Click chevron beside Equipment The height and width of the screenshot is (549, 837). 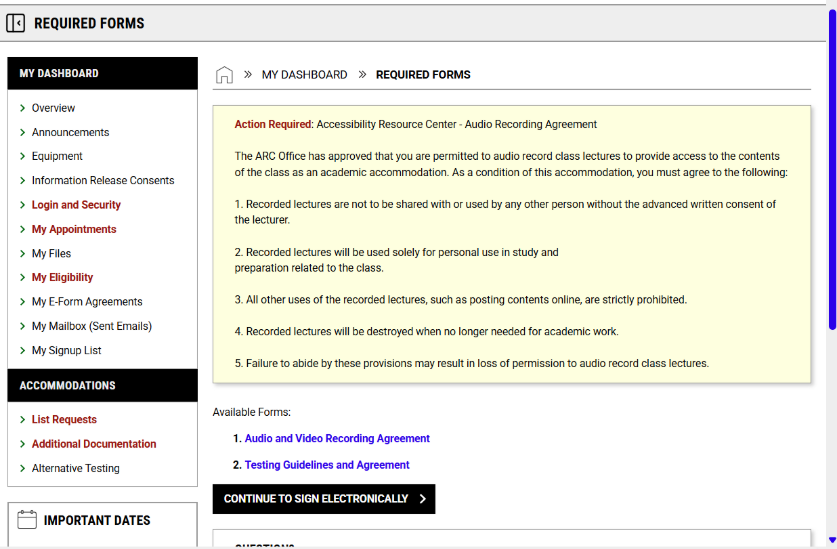tap(22, 156)
